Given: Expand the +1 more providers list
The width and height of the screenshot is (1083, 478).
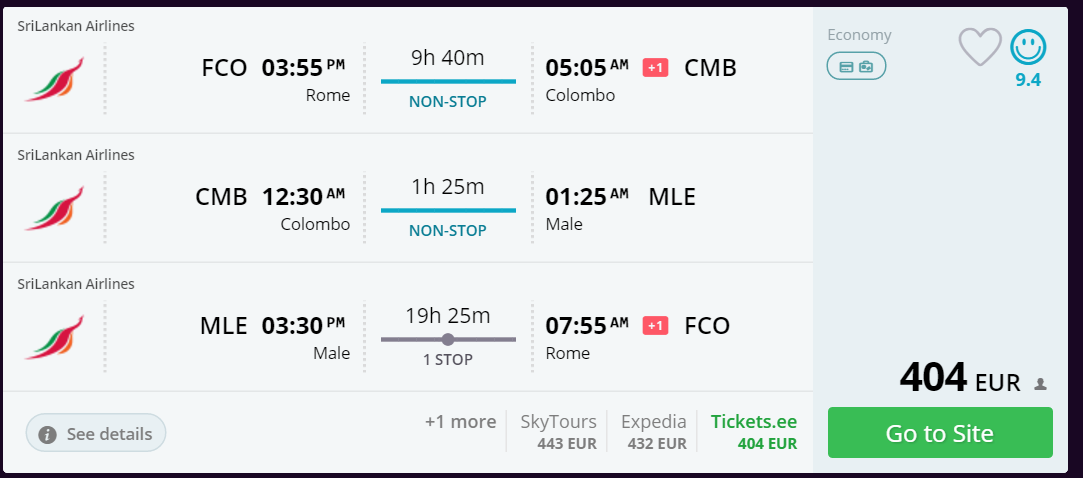Looking at the screenshot, I should [x=460, y=422].
